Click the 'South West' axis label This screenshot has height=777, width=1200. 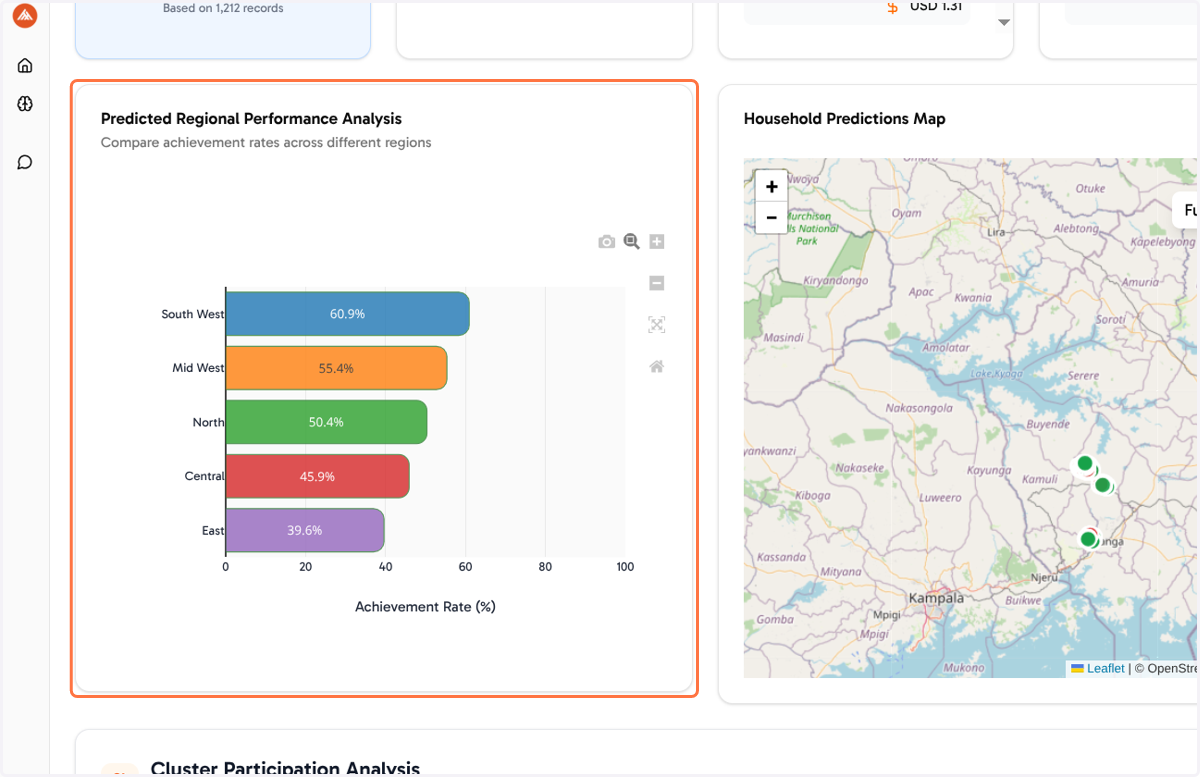(193, 314)
